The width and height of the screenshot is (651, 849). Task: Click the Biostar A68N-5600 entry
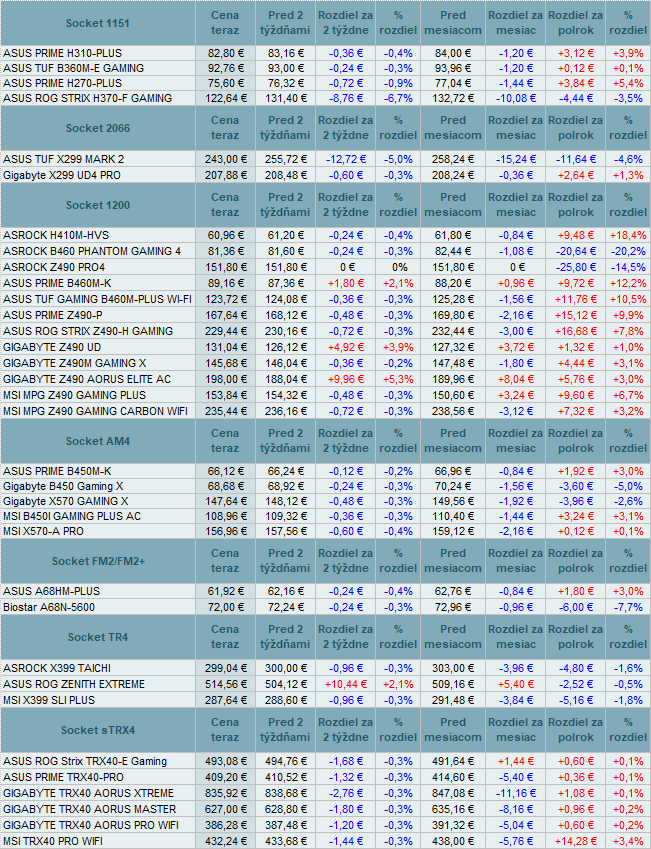tap(49, 608)
